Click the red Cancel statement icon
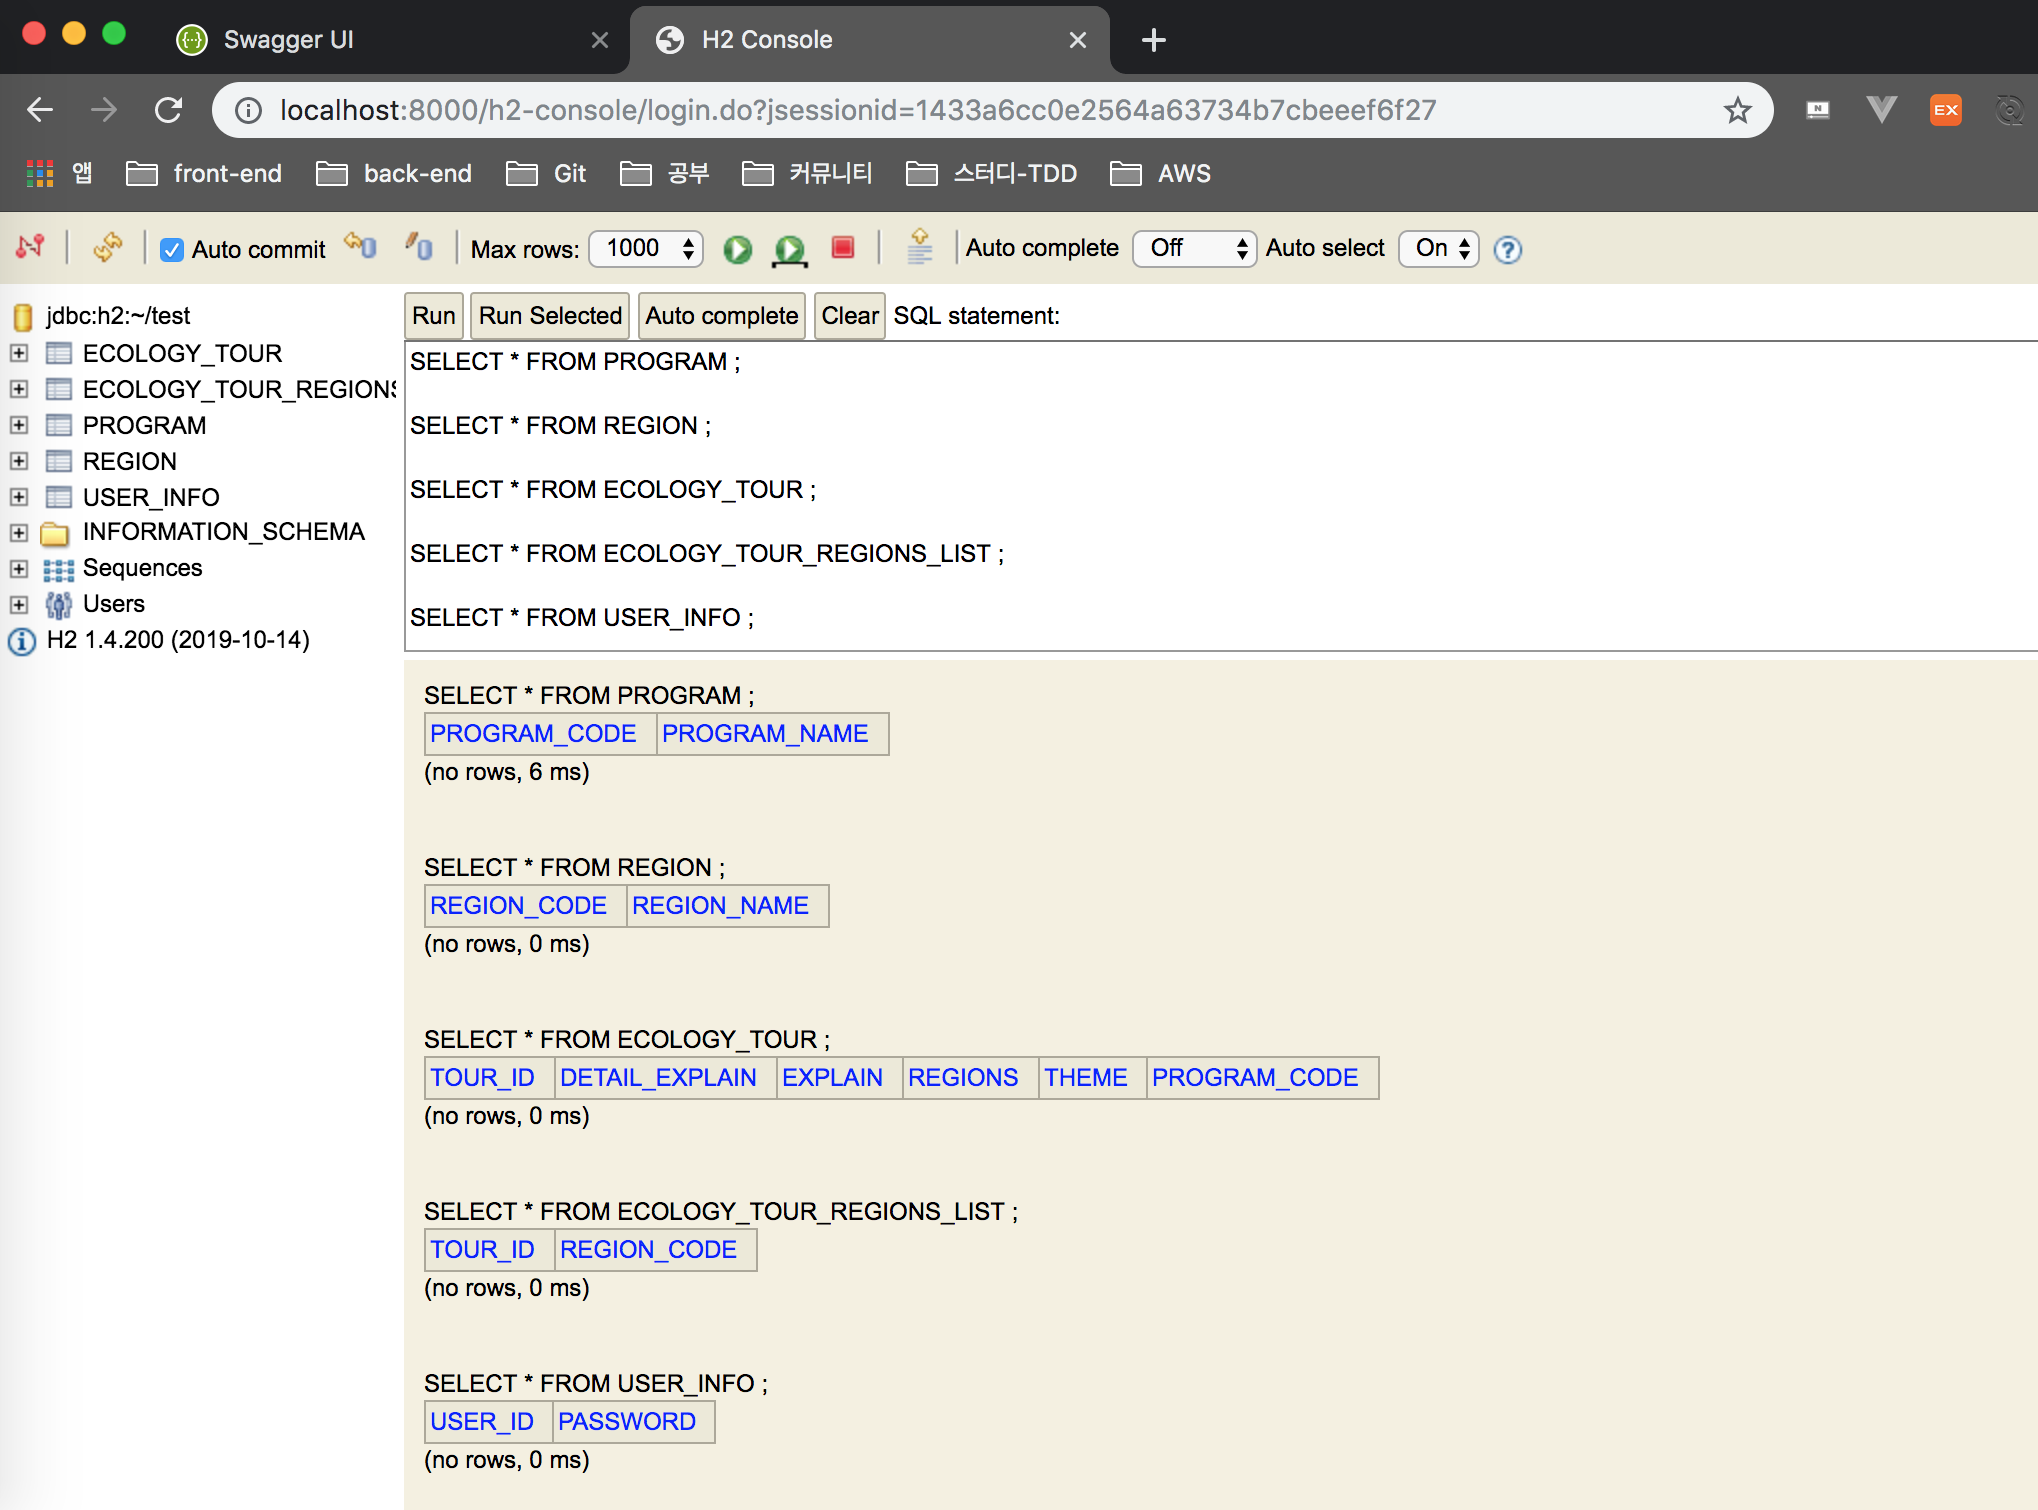Viewport: 2038px width, 1510px height. click(843, 247)
